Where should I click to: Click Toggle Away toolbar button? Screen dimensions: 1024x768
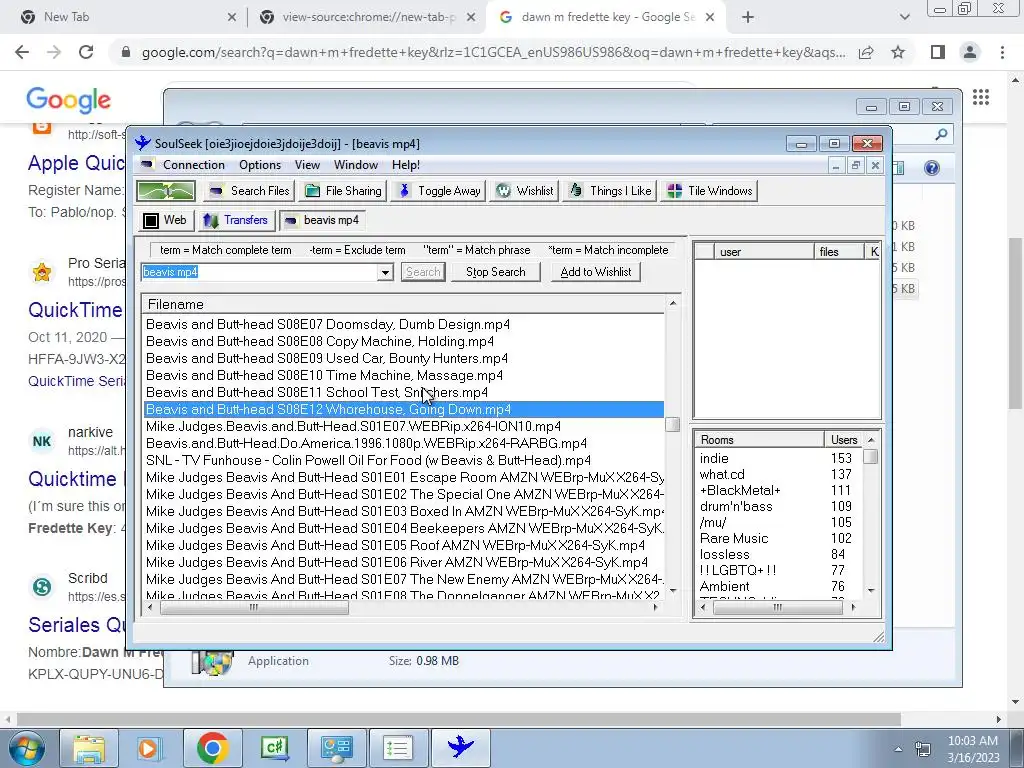pyautogui.click(x=440, y=191)
